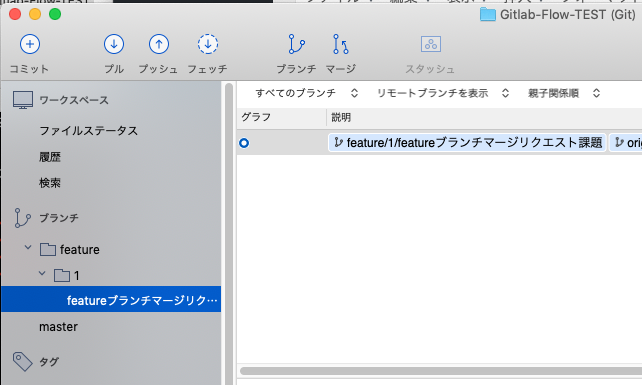The image size is (642, 385).
Task: Collapse the folder 1 chevron
Action: click(x=42, y=273)
